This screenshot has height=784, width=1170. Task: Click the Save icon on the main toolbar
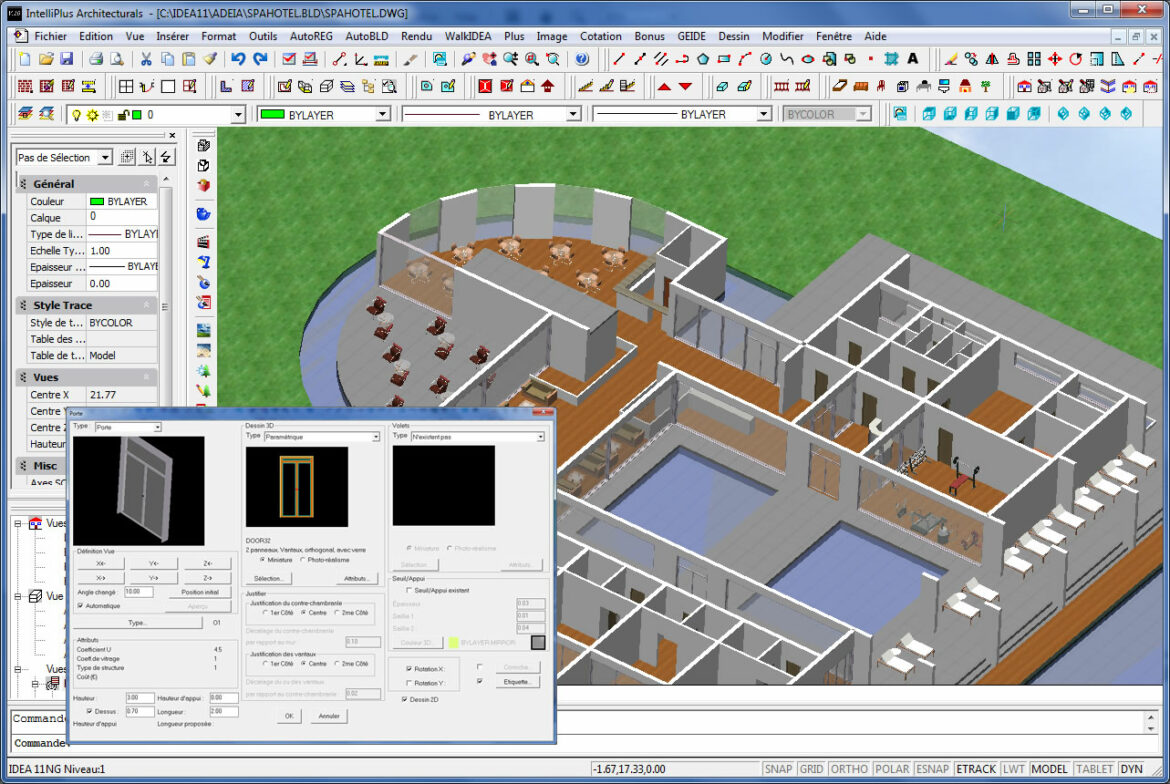coord(67,58)
